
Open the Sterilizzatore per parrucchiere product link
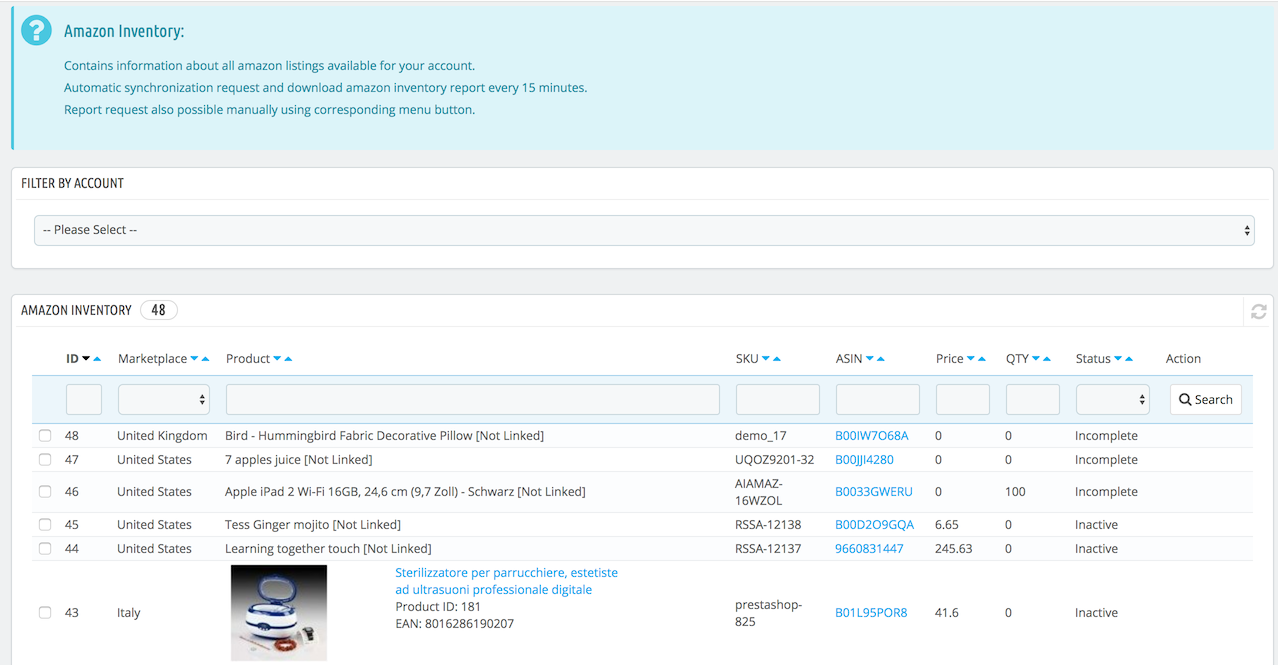[506, 581]
